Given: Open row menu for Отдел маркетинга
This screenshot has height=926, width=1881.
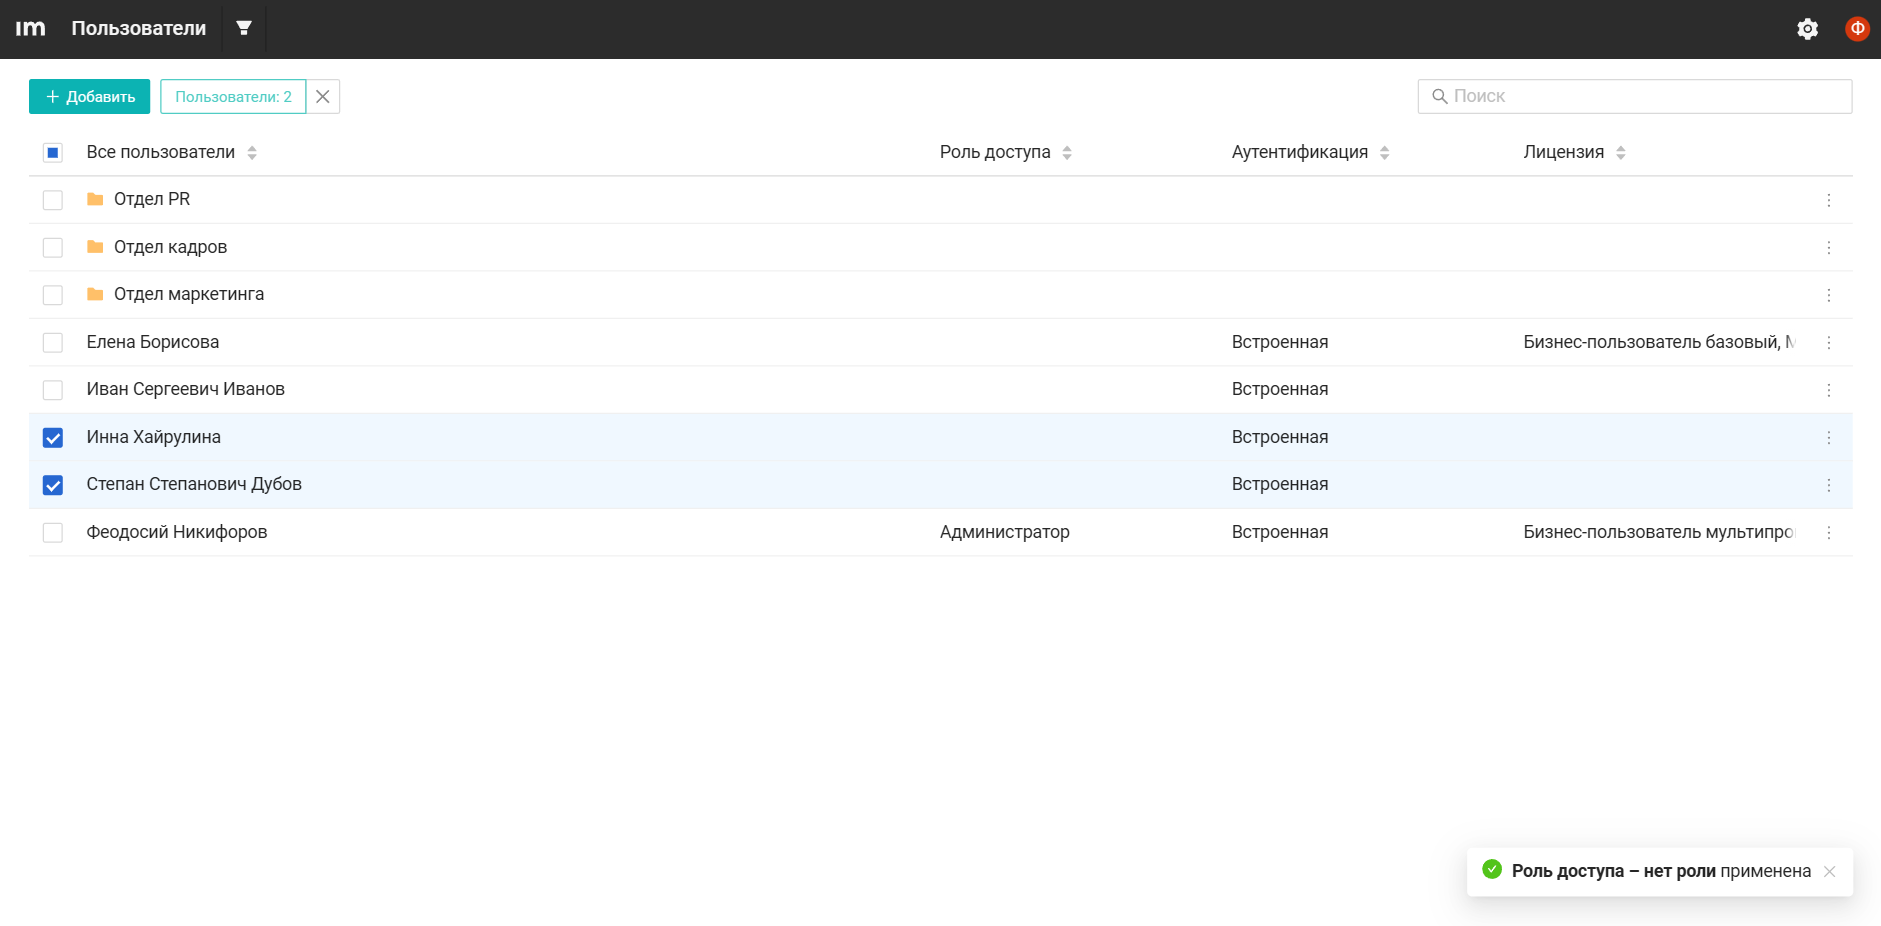Looking at the screenshot, I should 1829,295.
